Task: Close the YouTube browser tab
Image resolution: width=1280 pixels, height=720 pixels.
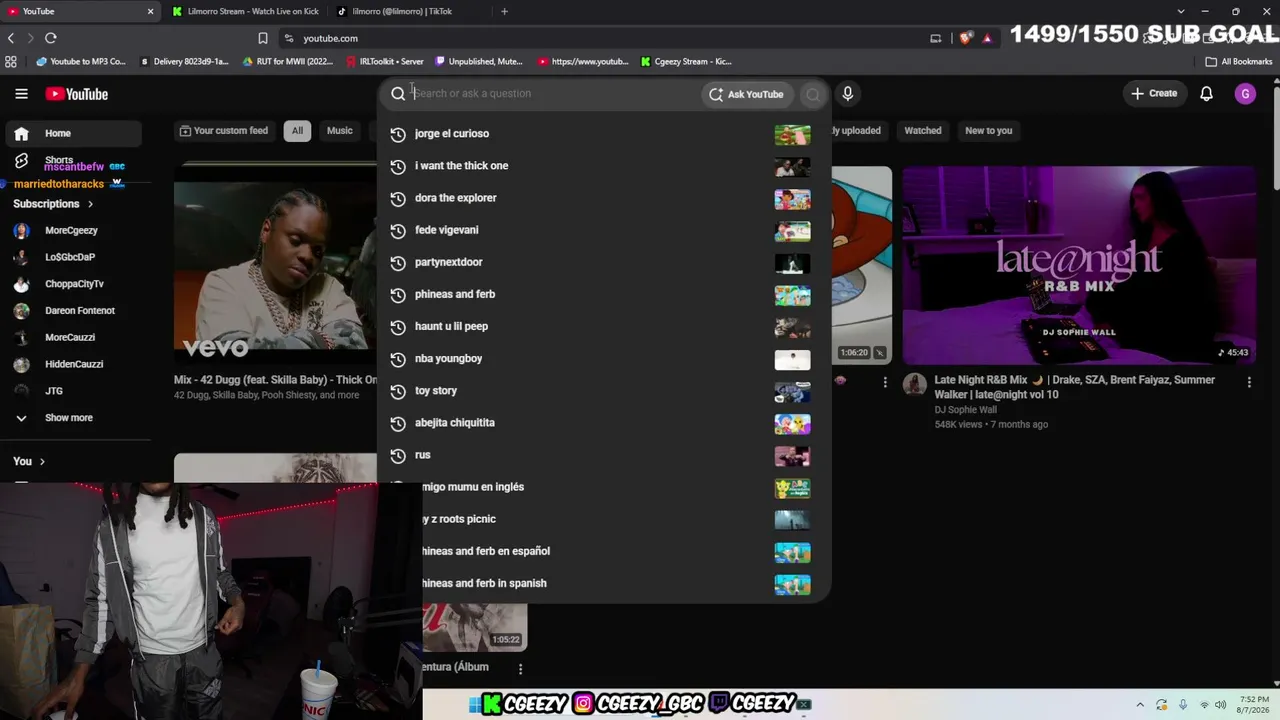Action: click(x=150, y=11)
